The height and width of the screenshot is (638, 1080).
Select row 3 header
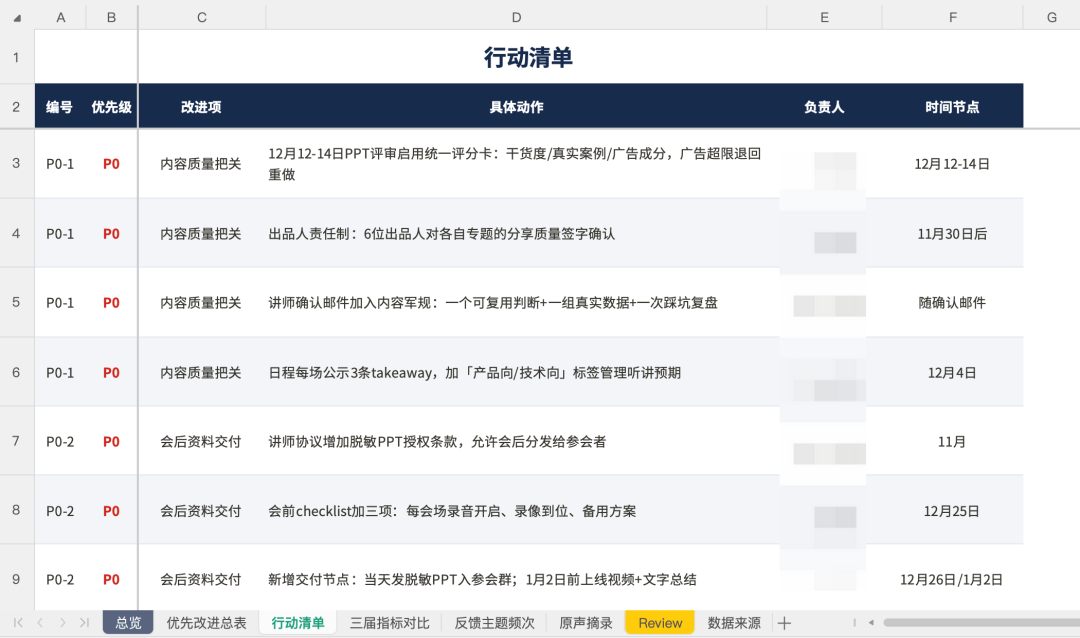pyautogui.click(x=17, y=163)
